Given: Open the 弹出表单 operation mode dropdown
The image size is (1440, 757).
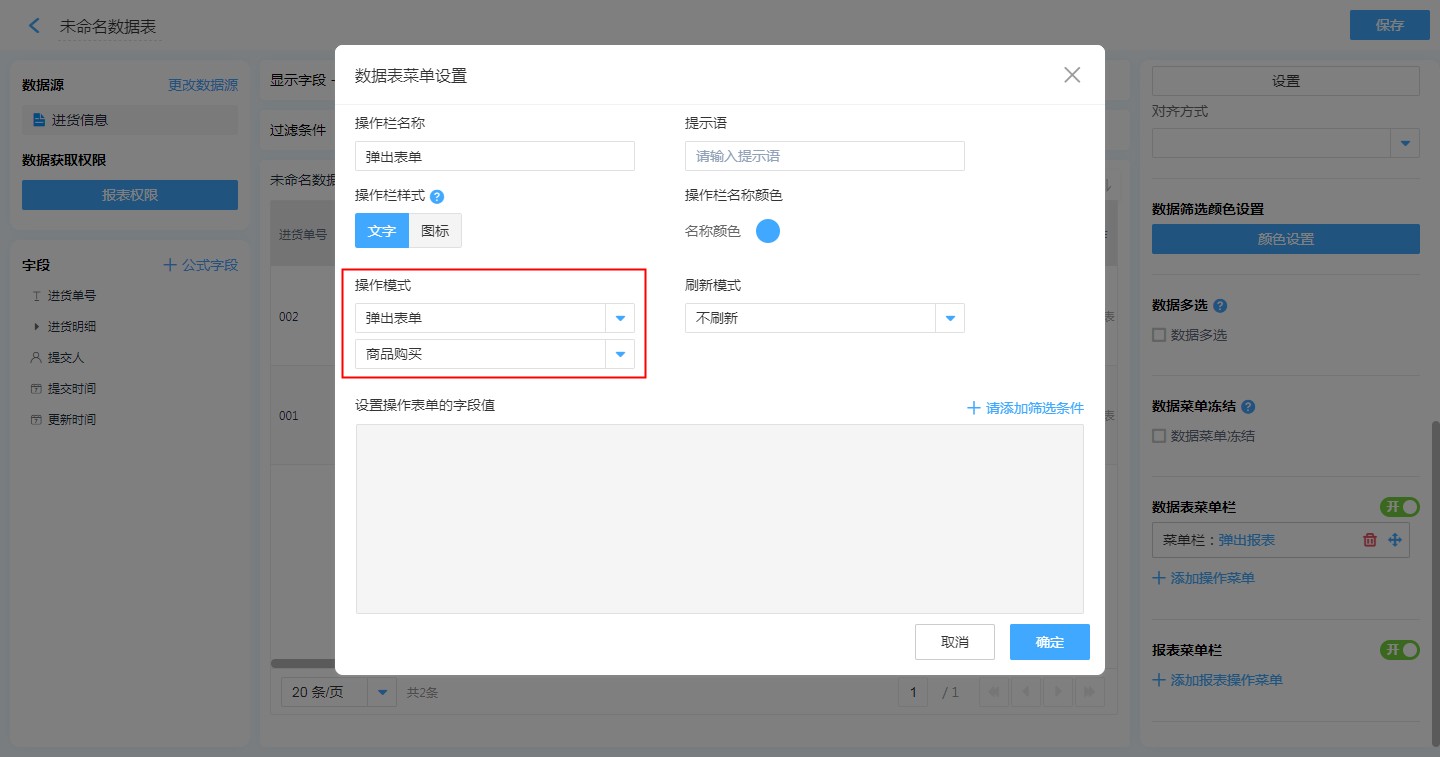Looking at the screenshot, I should click(x=620, y=318).
